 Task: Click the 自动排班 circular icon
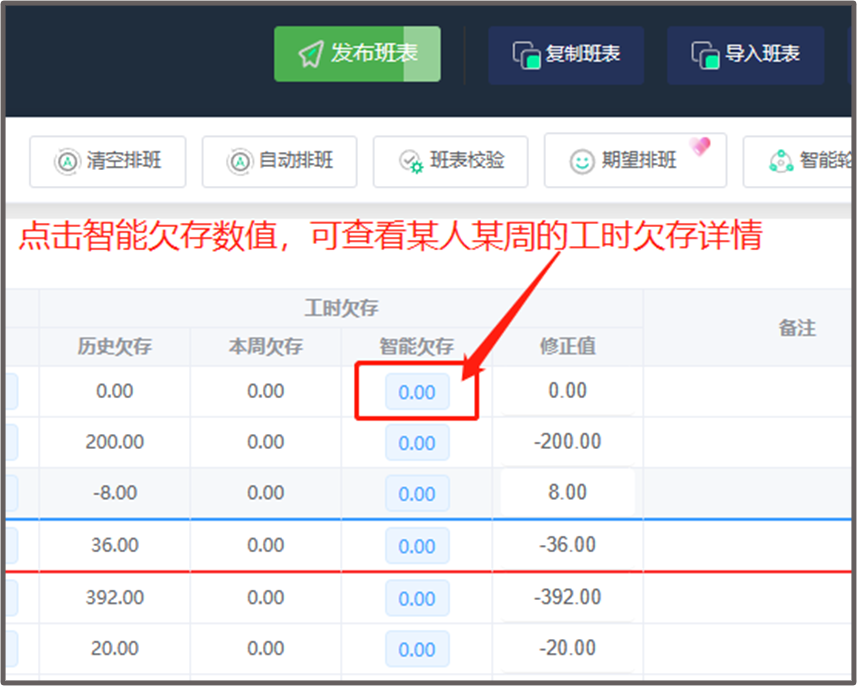coord(239,161)
